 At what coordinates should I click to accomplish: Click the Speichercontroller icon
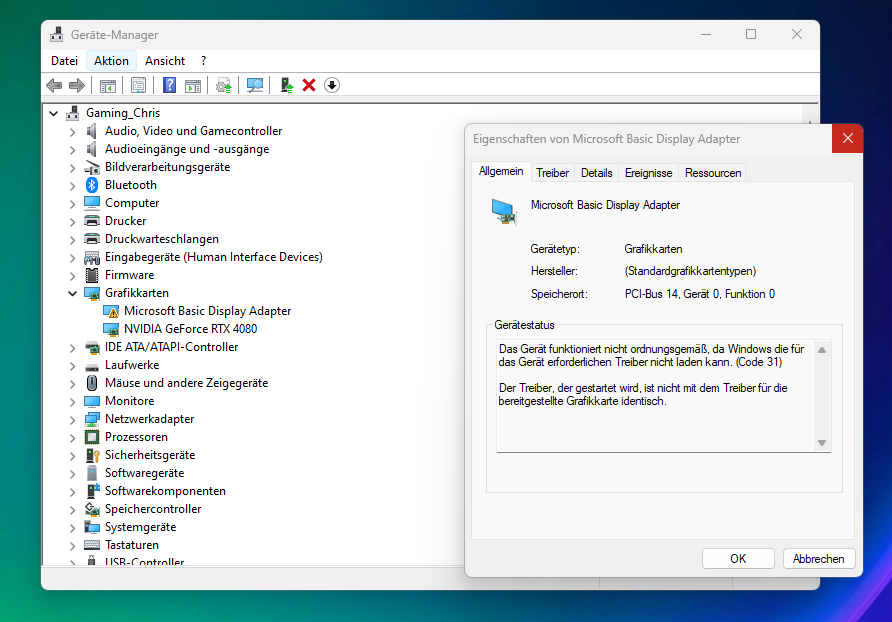point(92,509)
